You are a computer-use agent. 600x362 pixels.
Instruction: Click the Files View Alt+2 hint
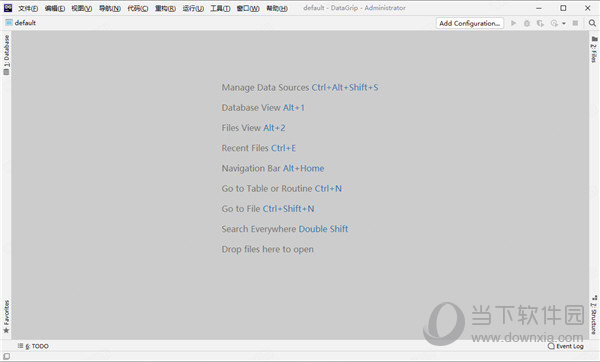[253, 128]
